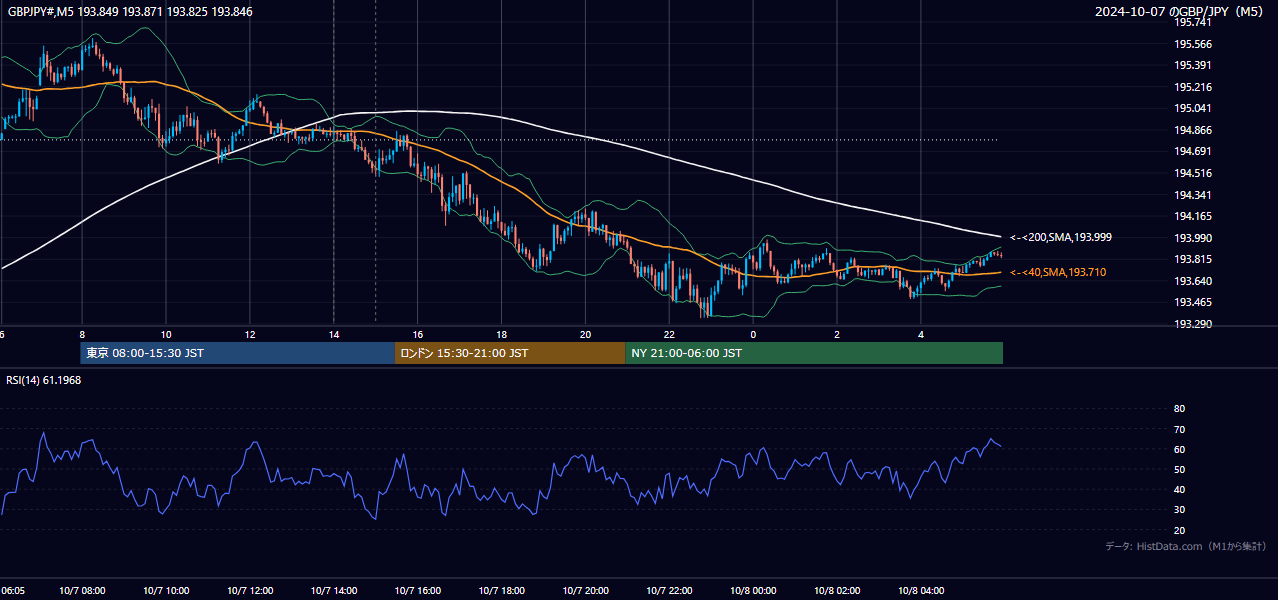The height and width of the screenshot is (600, 1278).
Task: Click RSI scale level 30
Action: click(1179, 510)
